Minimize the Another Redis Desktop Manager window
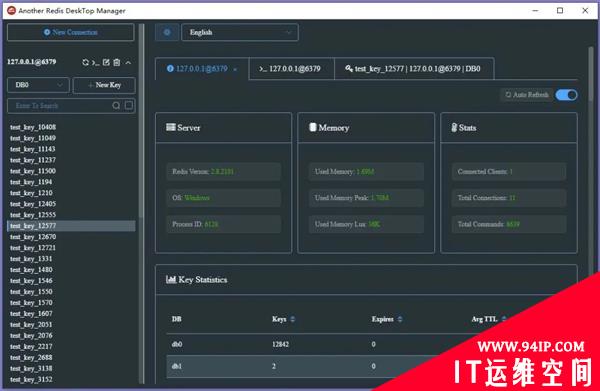This screenshot has height=391, width=600. click(535, 10)
